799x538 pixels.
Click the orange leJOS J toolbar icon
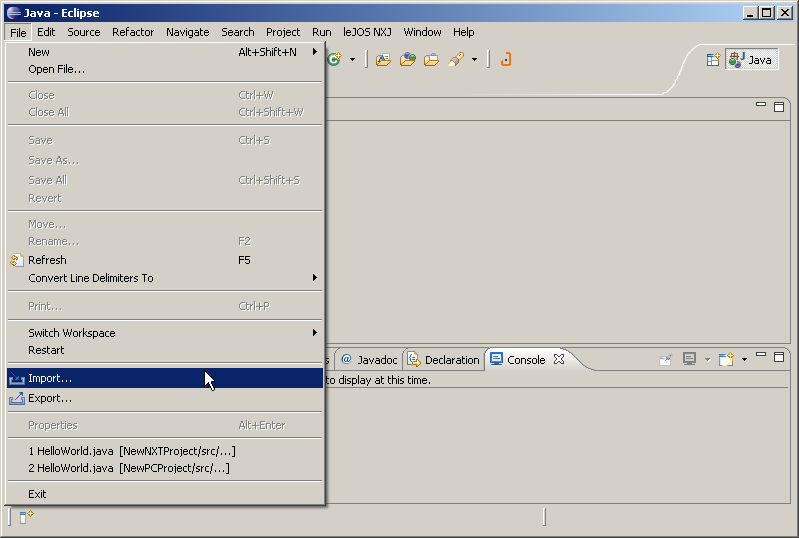(505, 60)
